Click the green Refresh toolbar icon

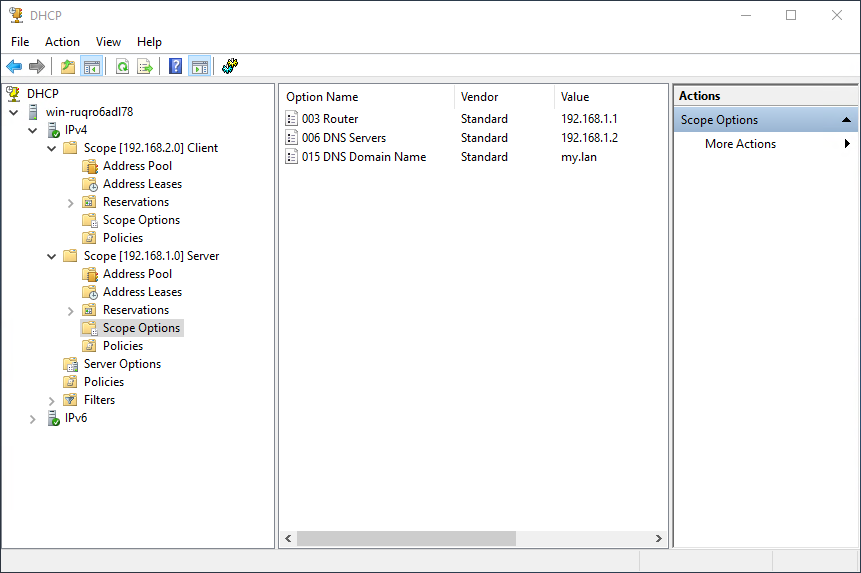click(122, 67)
